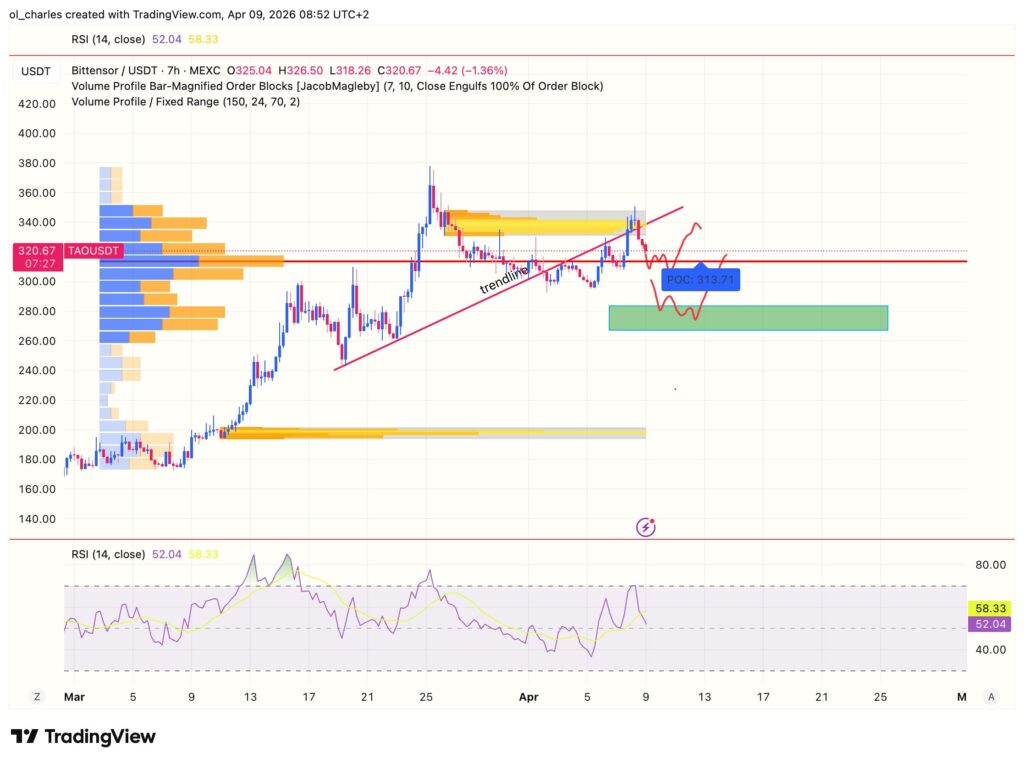1024x764 pixels.
Task: Click the lightning bolt events icon on chart
Action: click(644, 527)
